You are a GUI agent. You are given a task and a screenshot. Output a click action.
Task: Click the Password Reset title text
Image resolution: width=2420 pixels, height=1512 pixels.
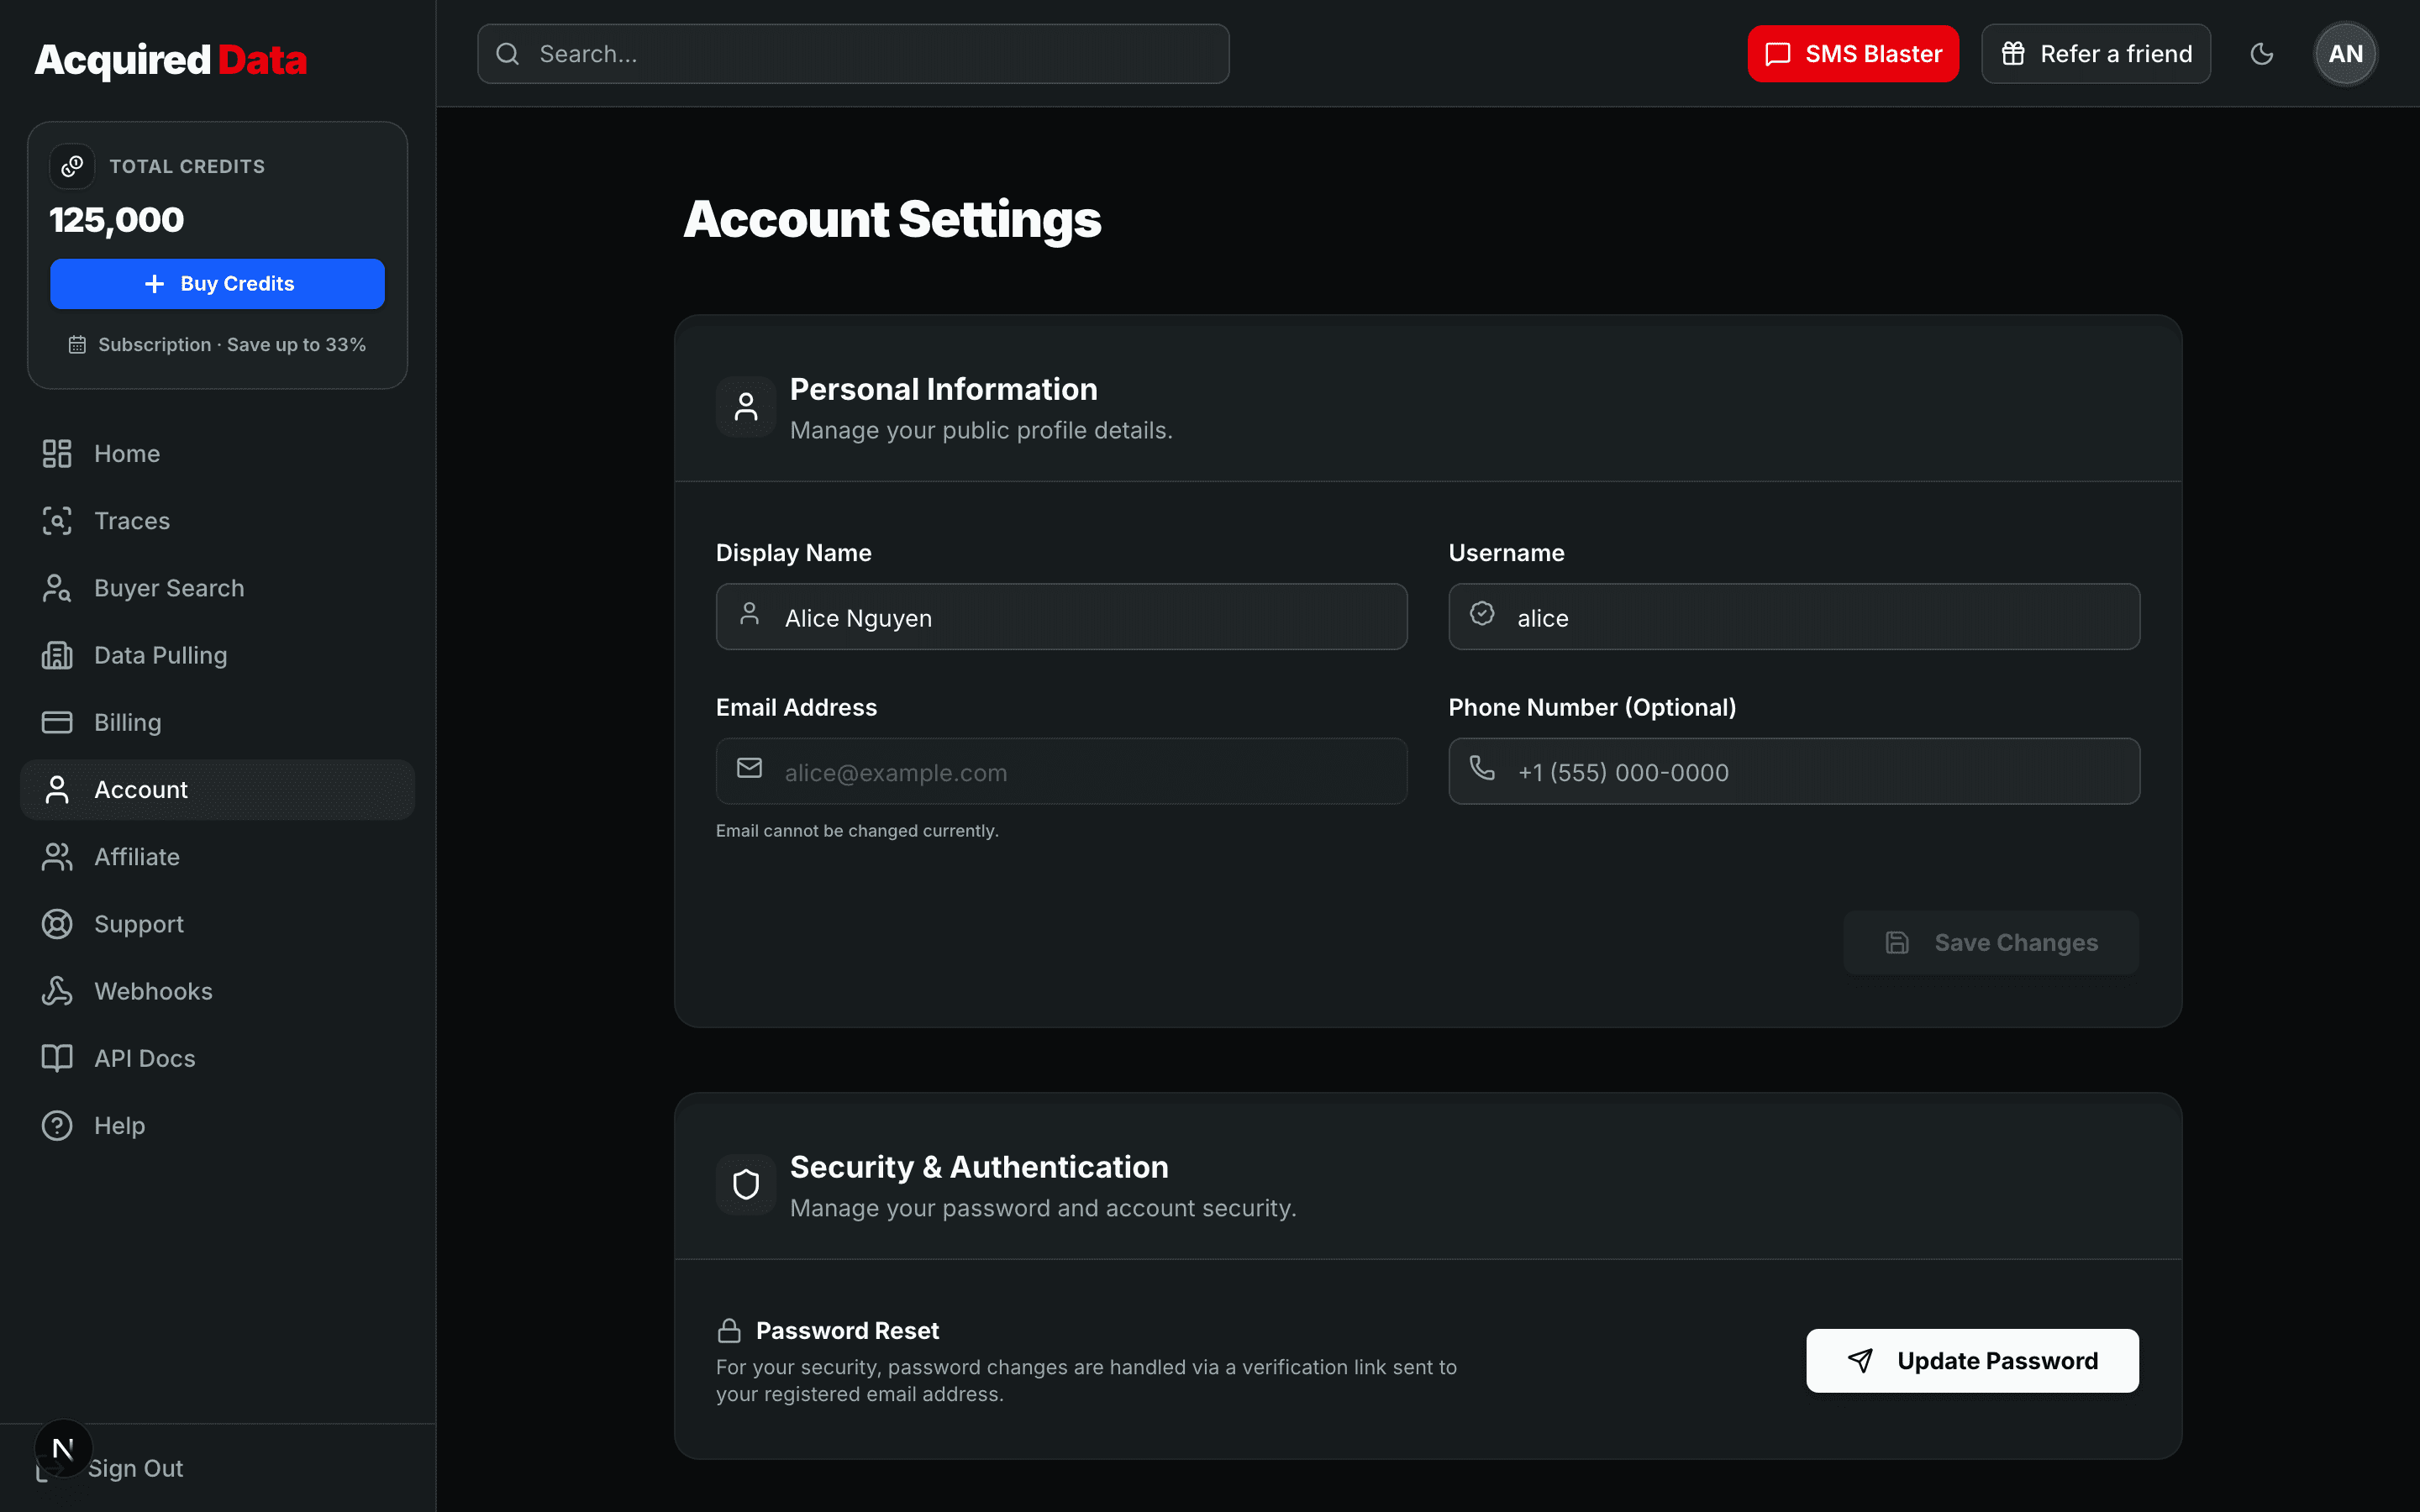coord(847,1331)
